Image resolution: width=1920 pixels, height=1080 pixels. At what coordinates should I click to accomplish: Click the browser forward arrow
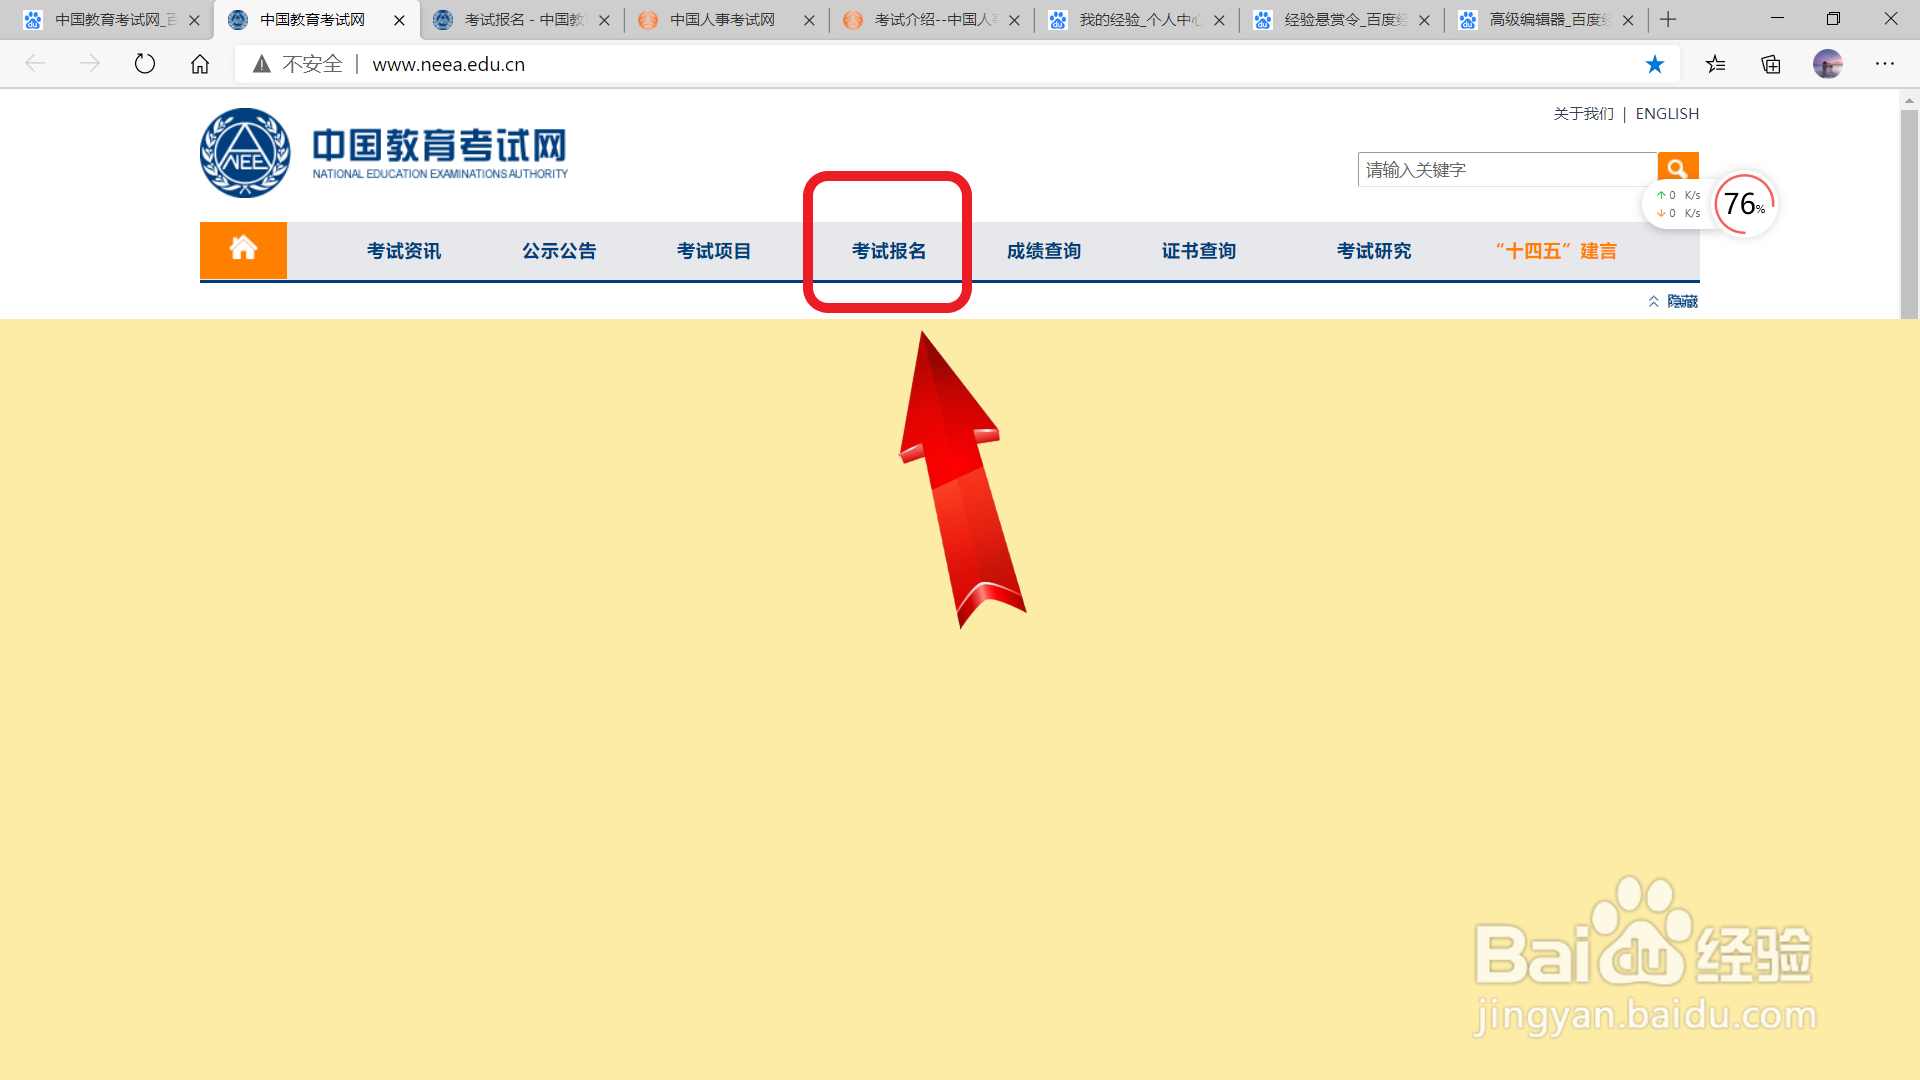[x=90, y=64]
